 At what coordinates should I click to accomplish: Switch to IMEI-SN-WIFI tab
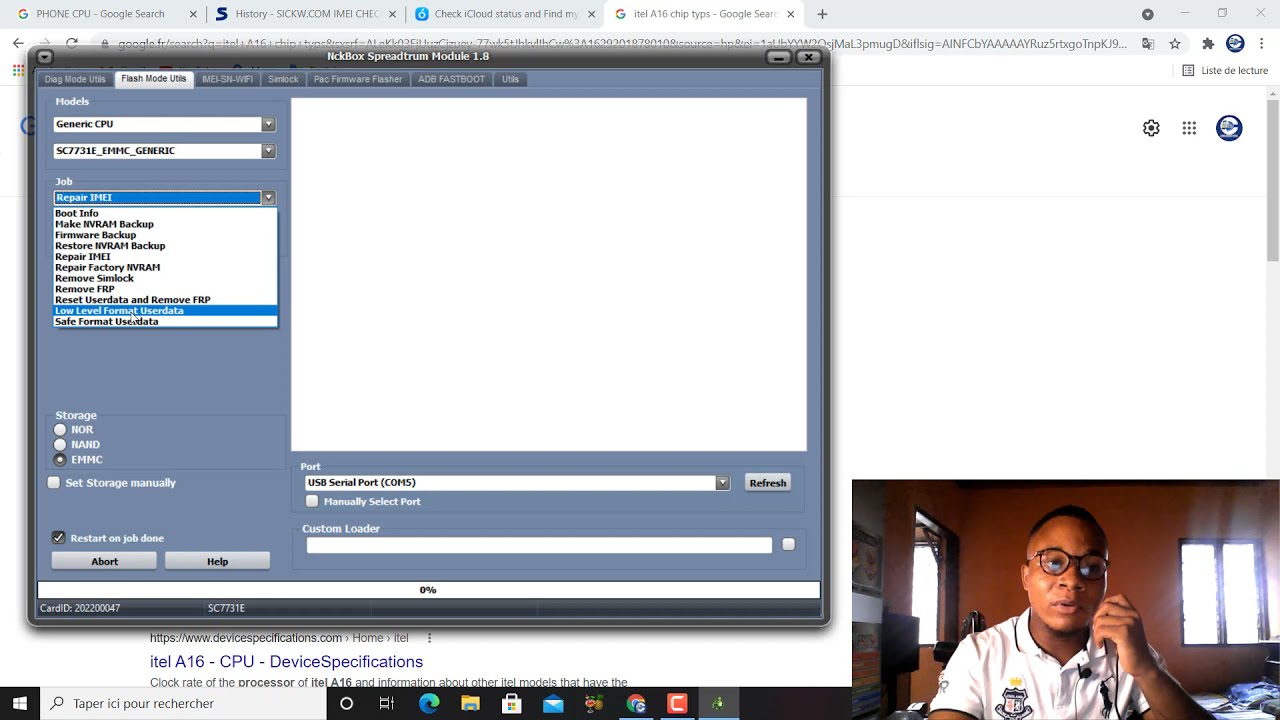227,79
